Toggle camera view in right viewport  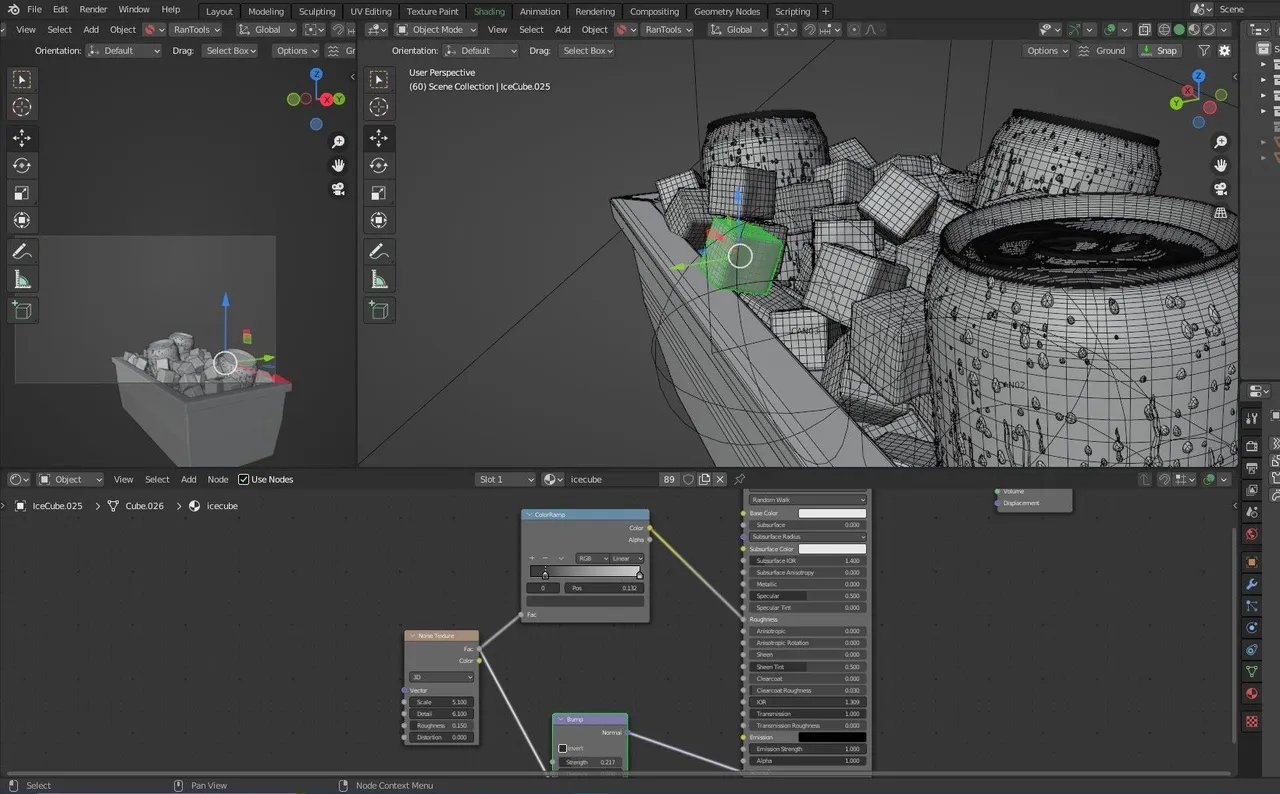point(1221,189)
